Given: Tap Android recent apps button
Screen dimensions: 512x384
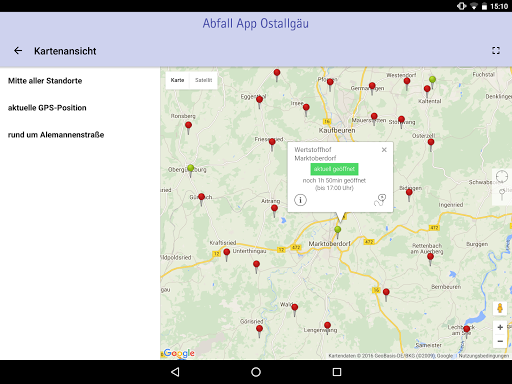Looking at the screenshot, I should tap(337, 372).
